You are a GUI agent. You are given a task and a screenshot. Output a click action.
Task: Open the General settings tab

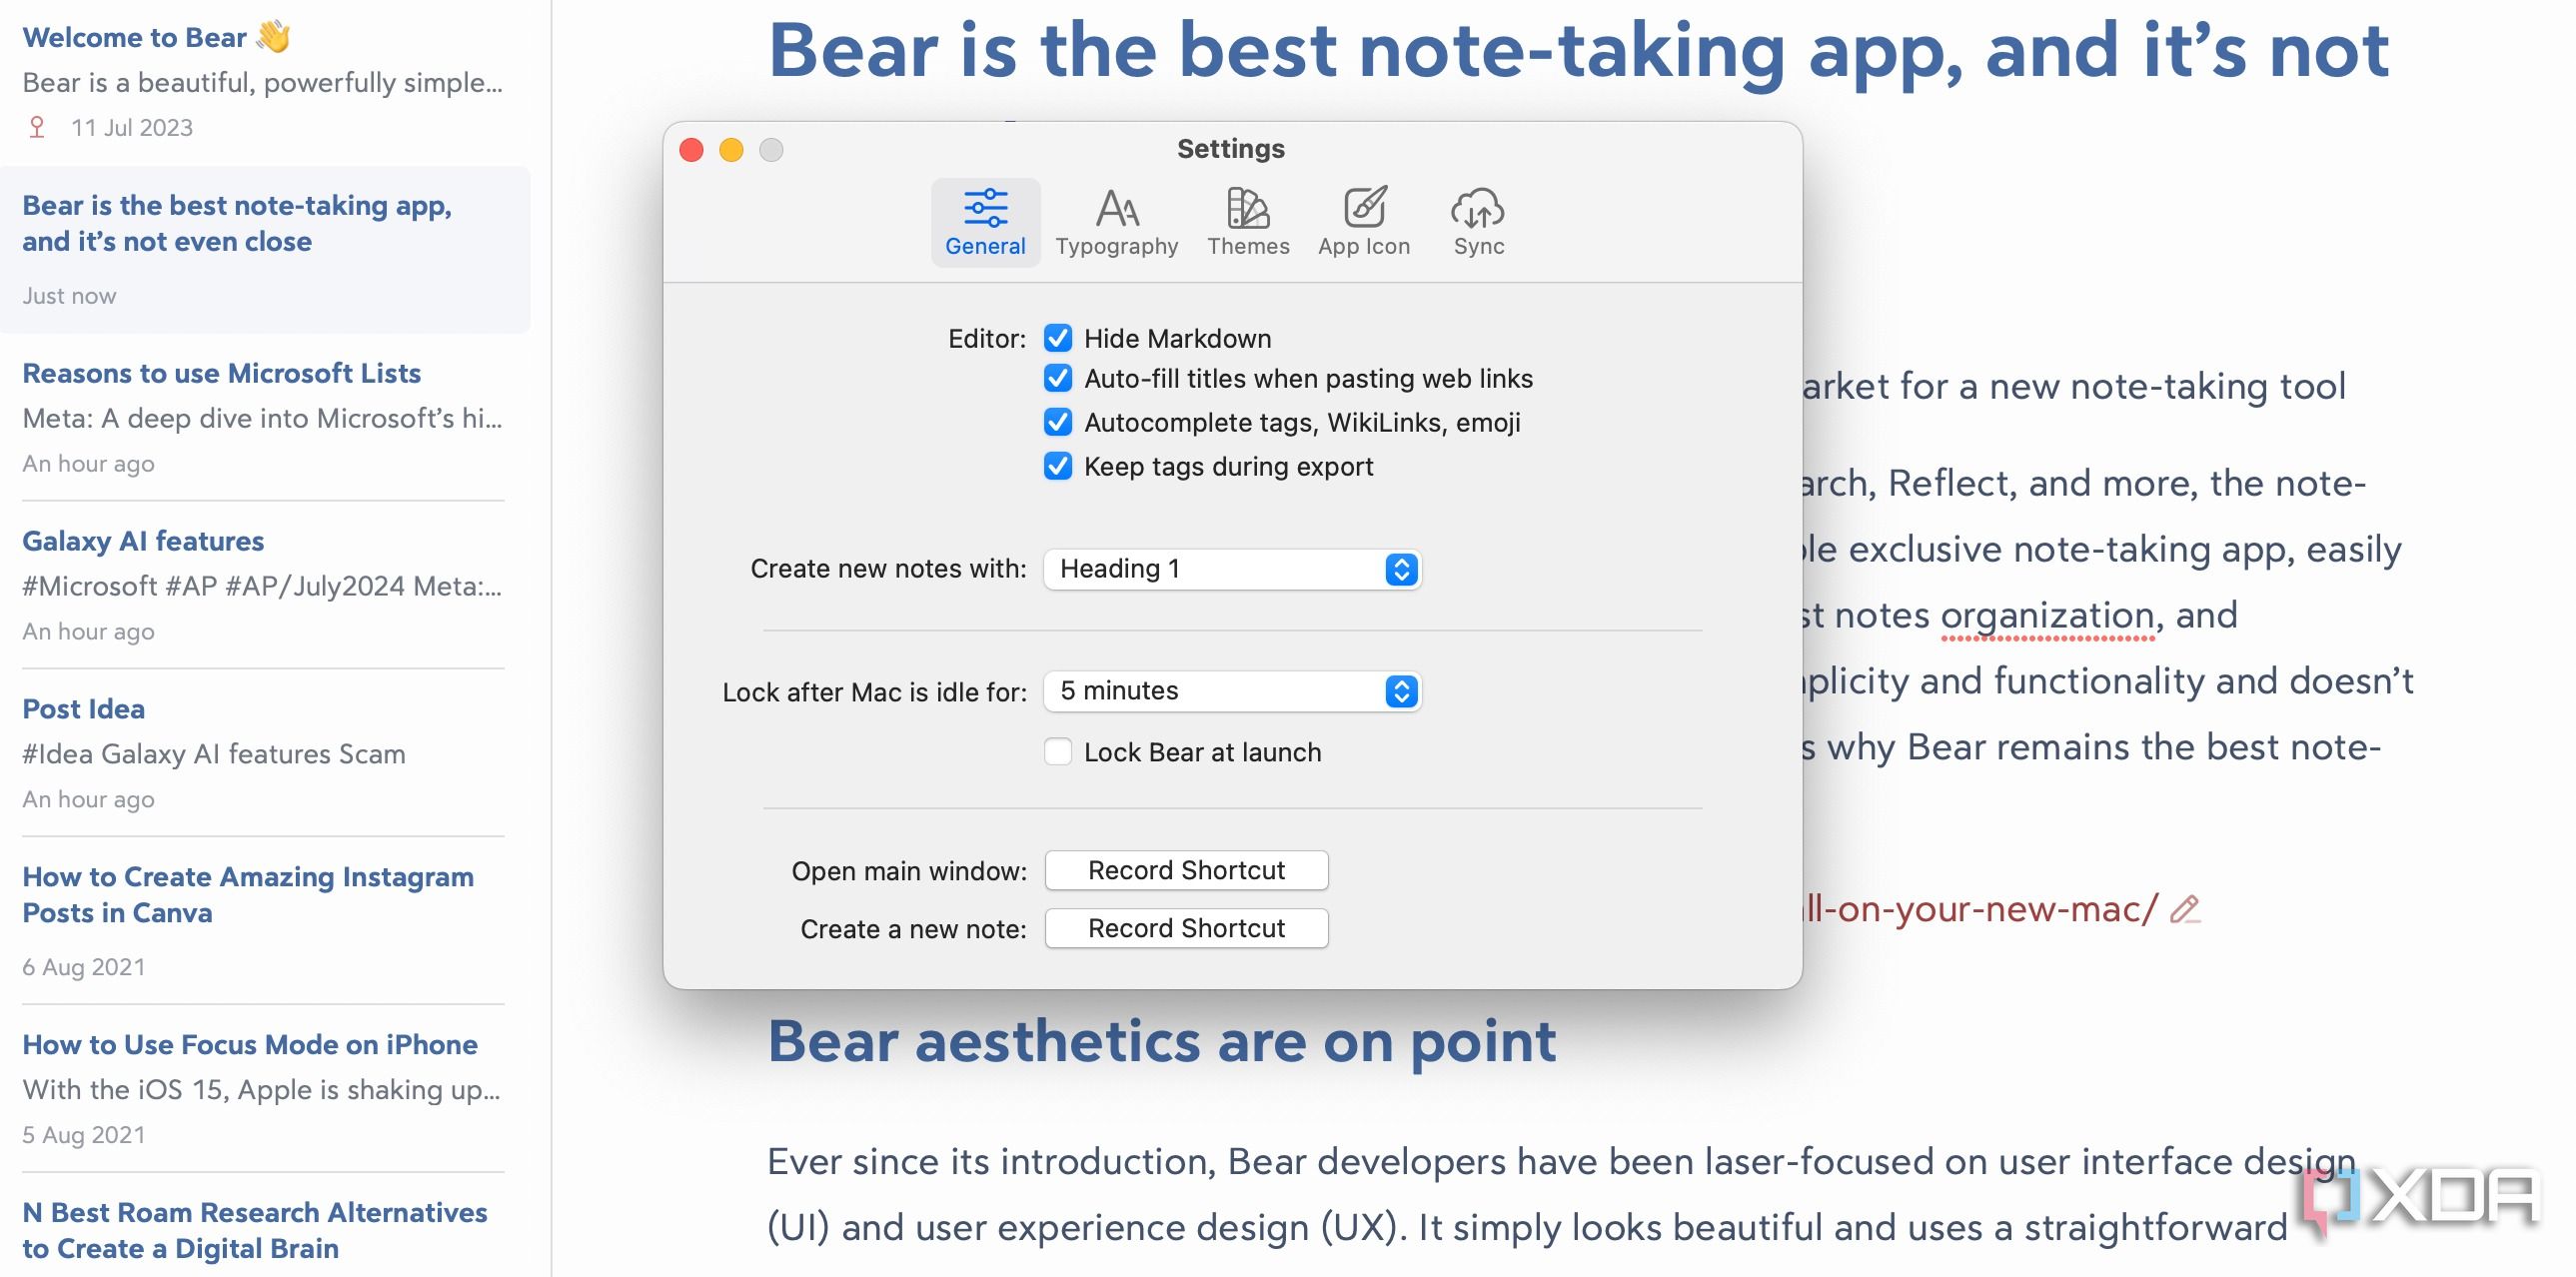tap(985, 222)
